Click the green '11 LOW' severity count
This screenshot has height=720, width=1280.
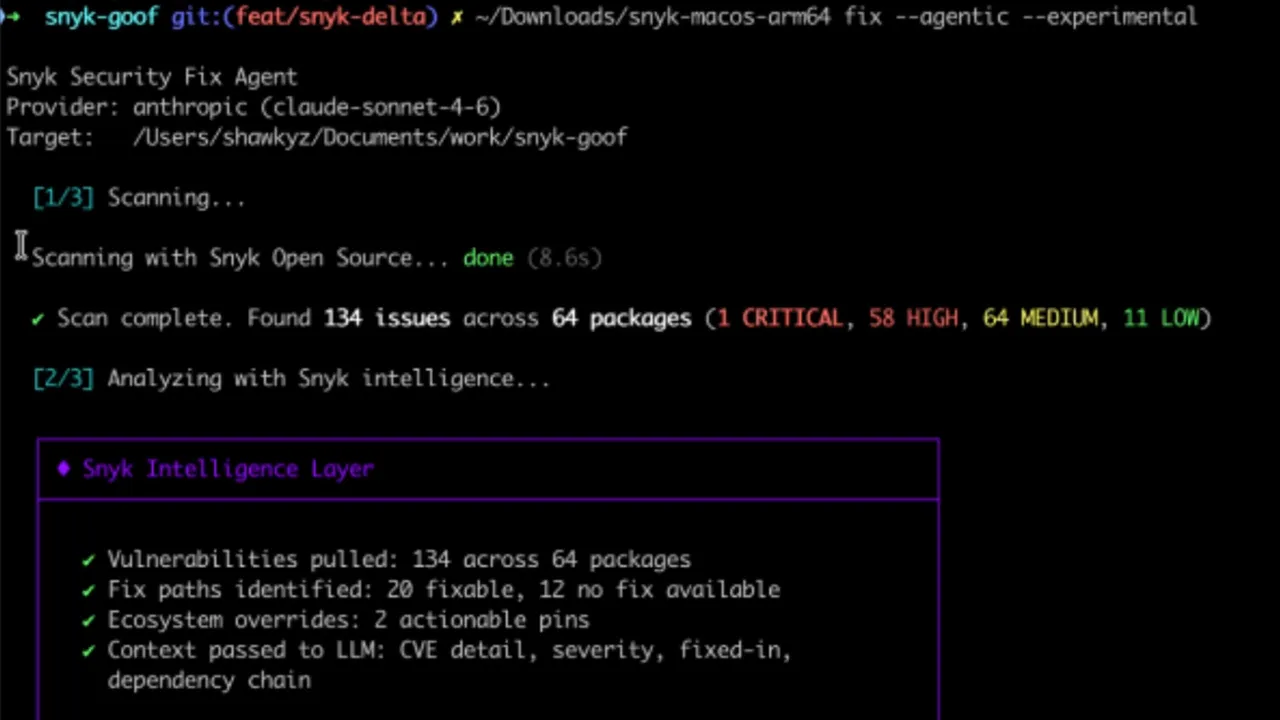point(1161,318)
